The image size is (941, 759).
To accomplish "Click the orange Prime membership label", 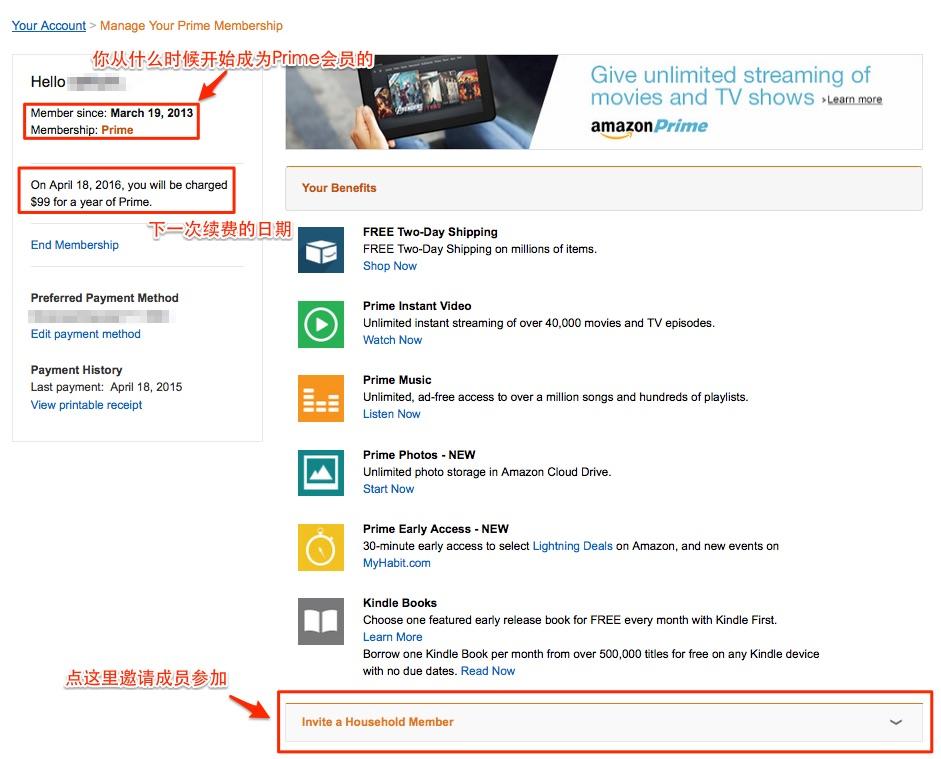I will (117, 130).
